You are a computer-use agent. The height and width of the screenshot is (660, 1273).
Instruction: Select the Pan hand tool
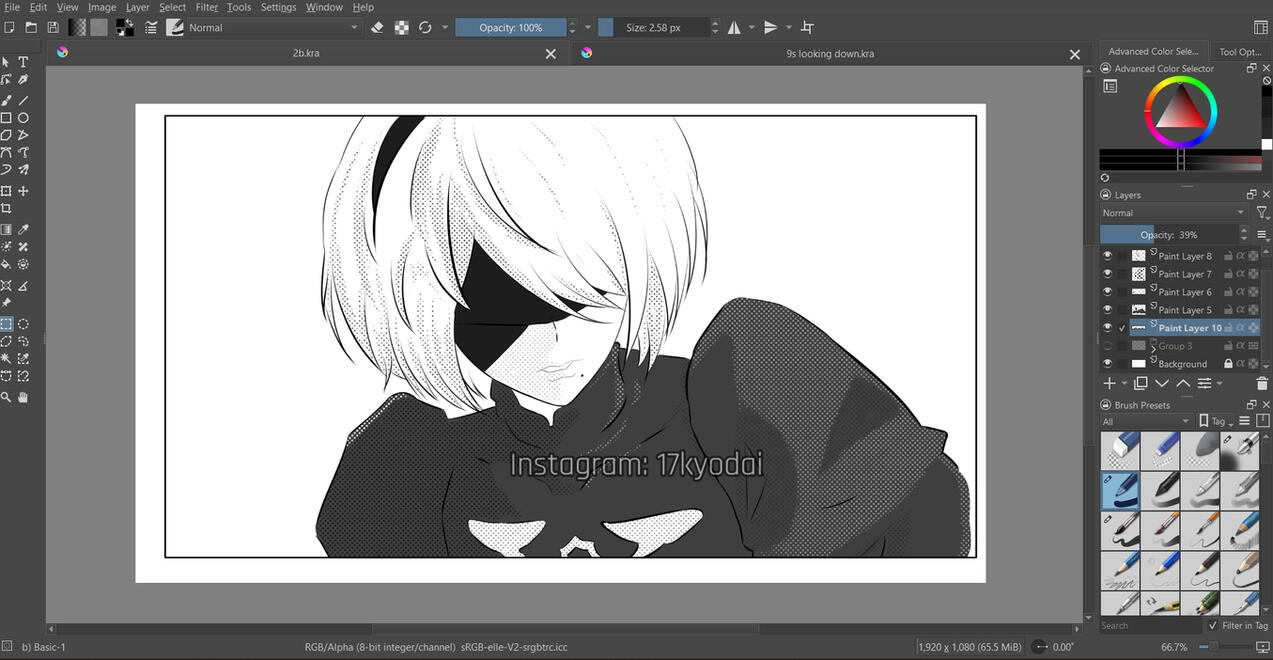pyautogui.click(x=23, y=397)
